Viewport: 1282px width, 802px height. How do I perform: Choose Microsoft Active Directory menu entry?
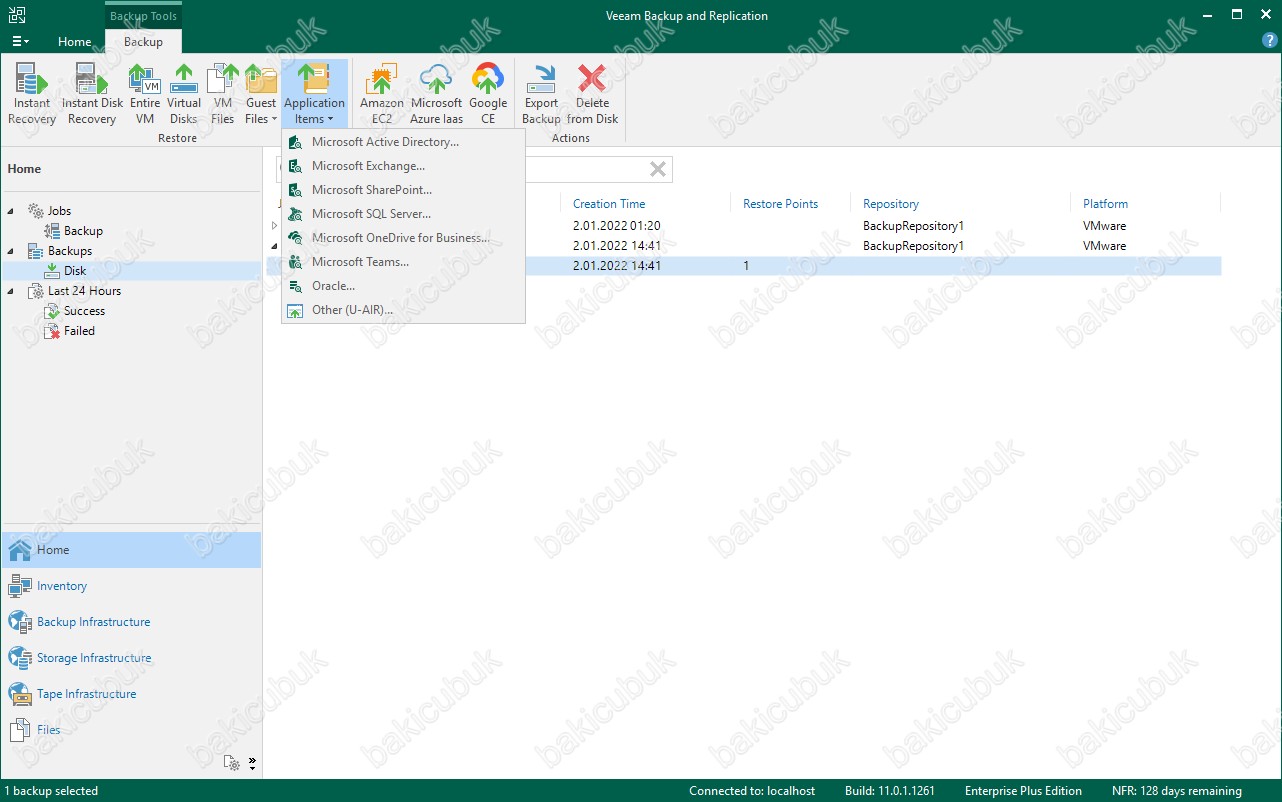pos(403,142)
